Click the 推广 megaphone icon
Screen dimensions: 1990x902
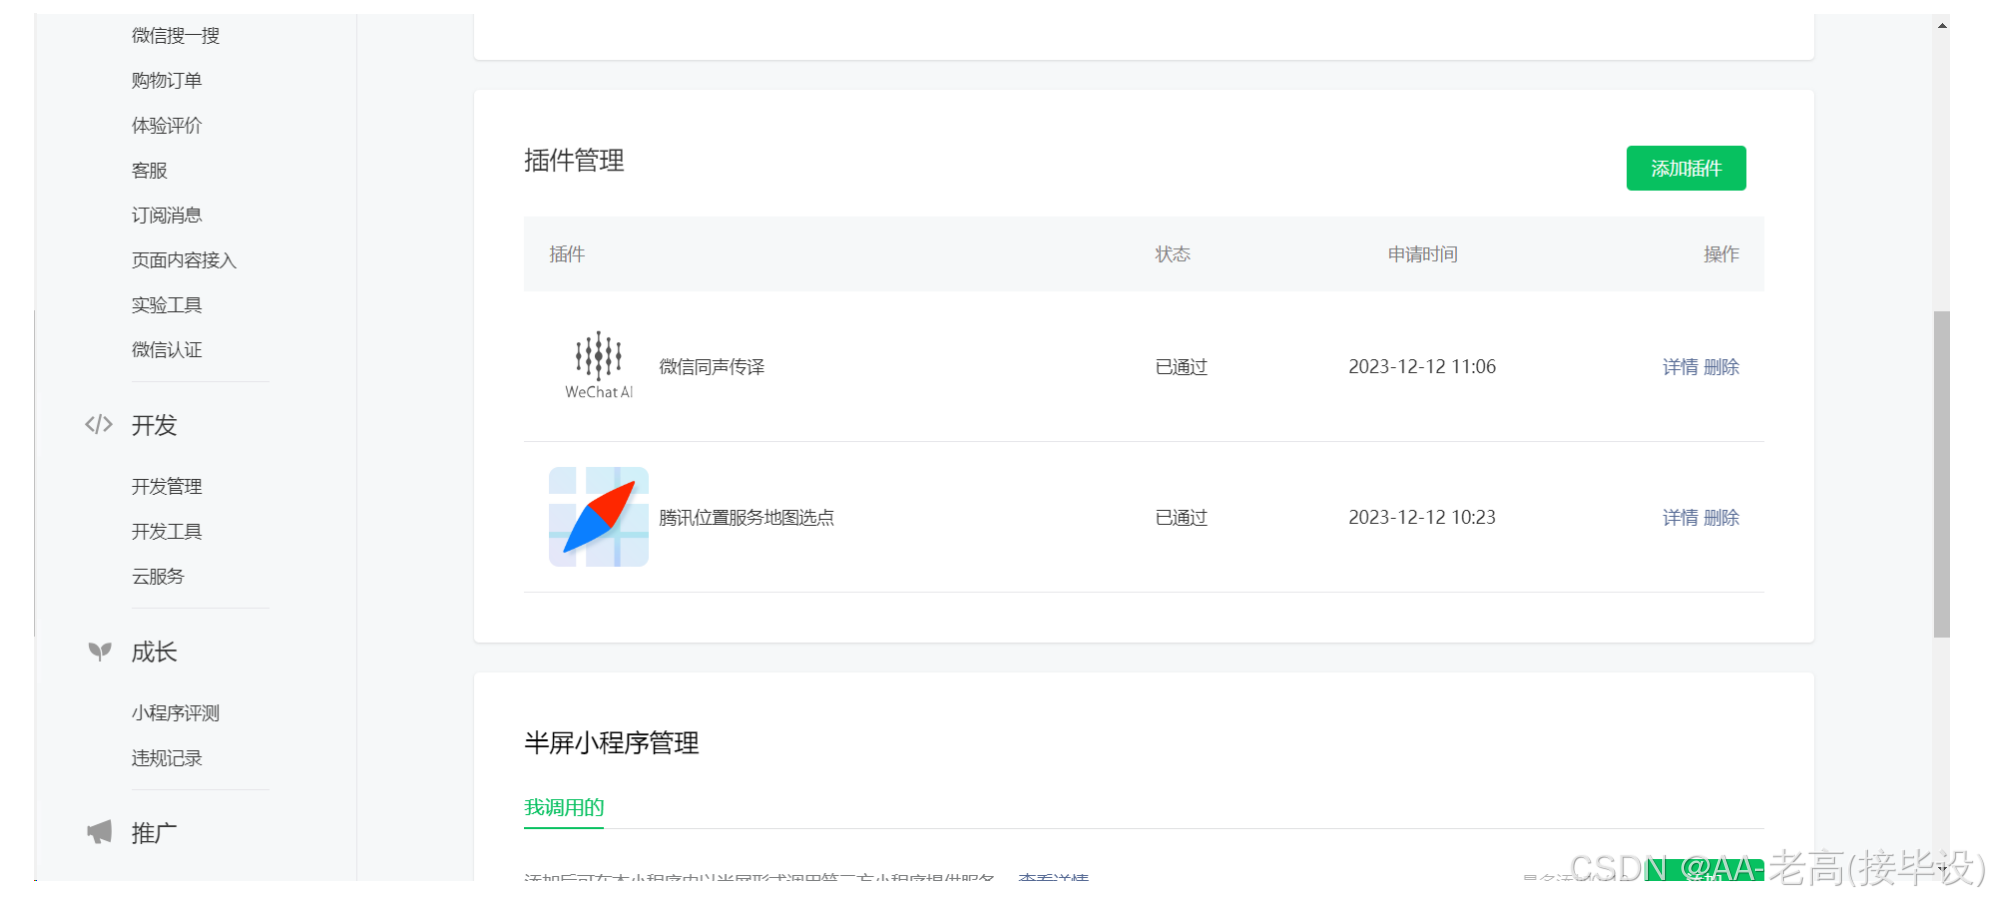[x=99, y=833]
